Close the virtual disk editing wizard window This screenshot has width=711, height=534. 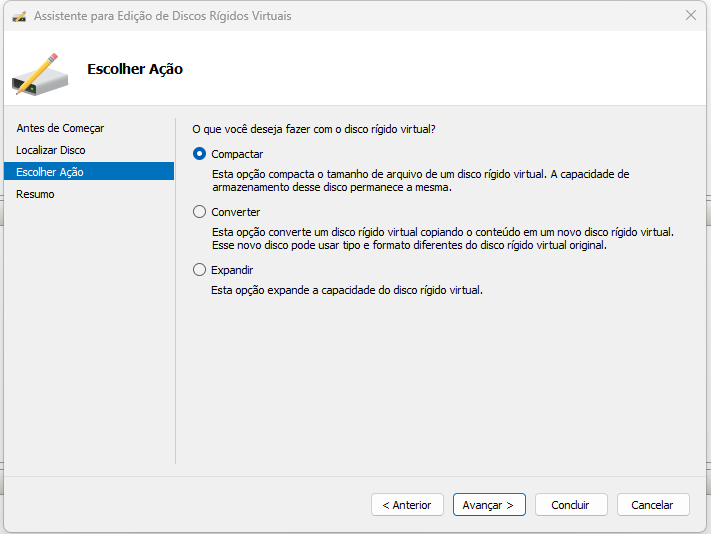click(x=690, y=16)
